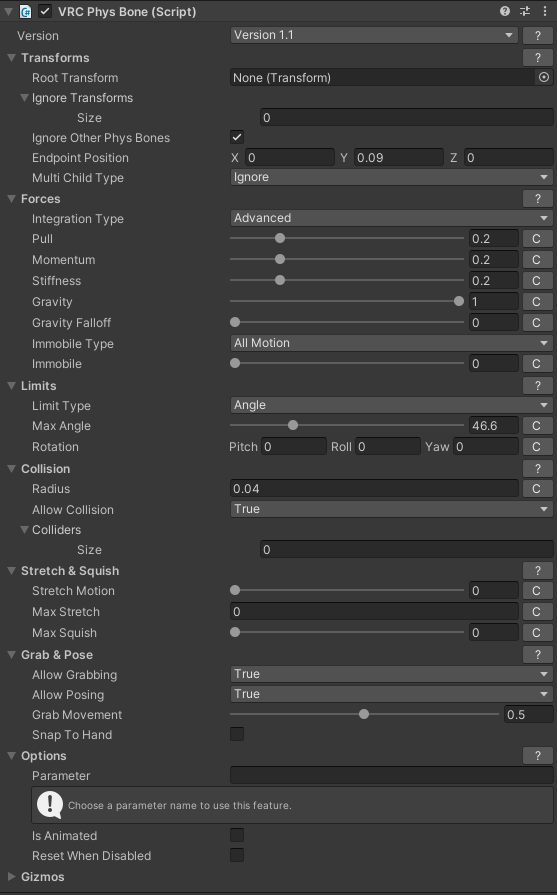
Task: Enable the Snap To Hand checkbox
Action: (x=237, y=734)
